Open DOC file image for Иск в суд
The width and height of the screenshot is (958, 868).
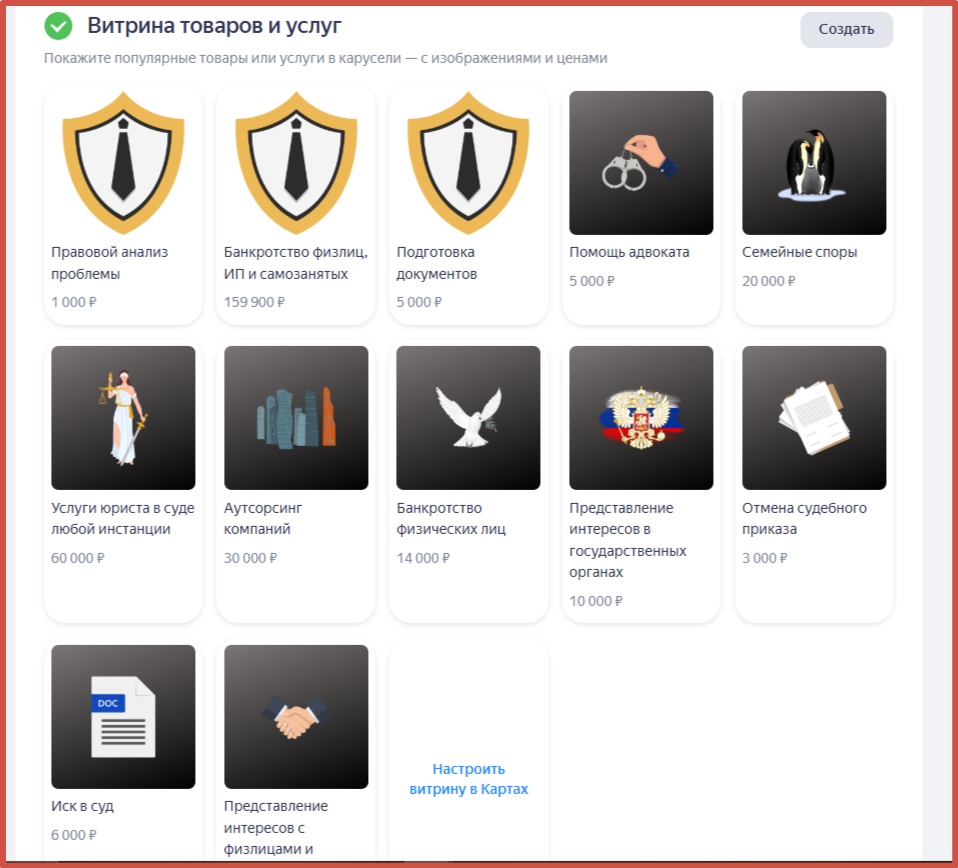(123, 717)
